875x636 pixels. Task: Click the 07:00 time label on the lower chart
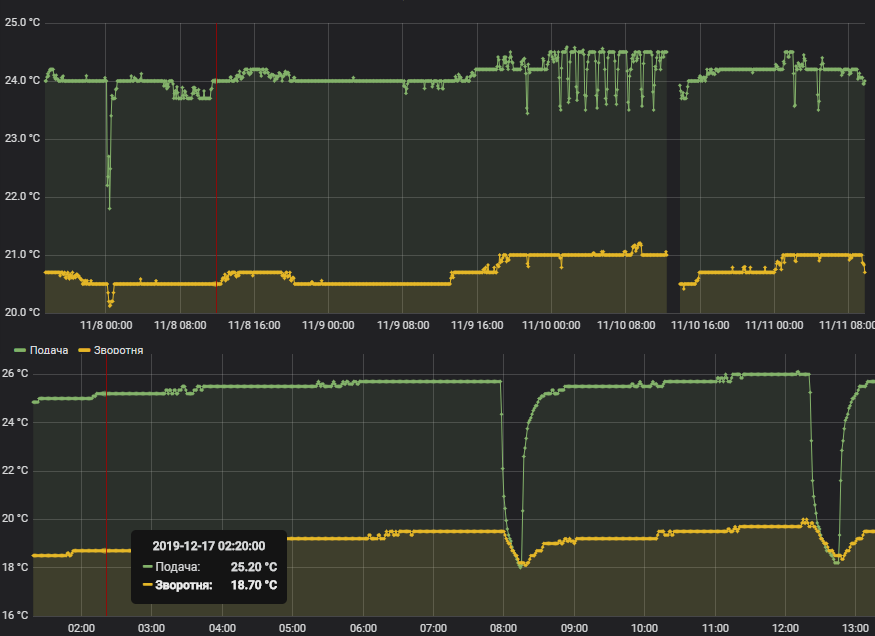(434, 629)
